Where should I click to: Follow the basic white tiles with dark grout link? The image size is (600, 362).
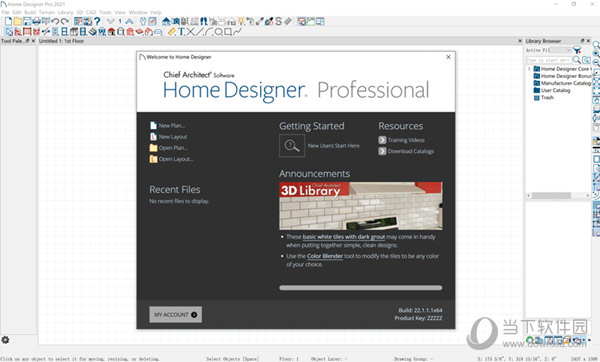click(344, 237)
